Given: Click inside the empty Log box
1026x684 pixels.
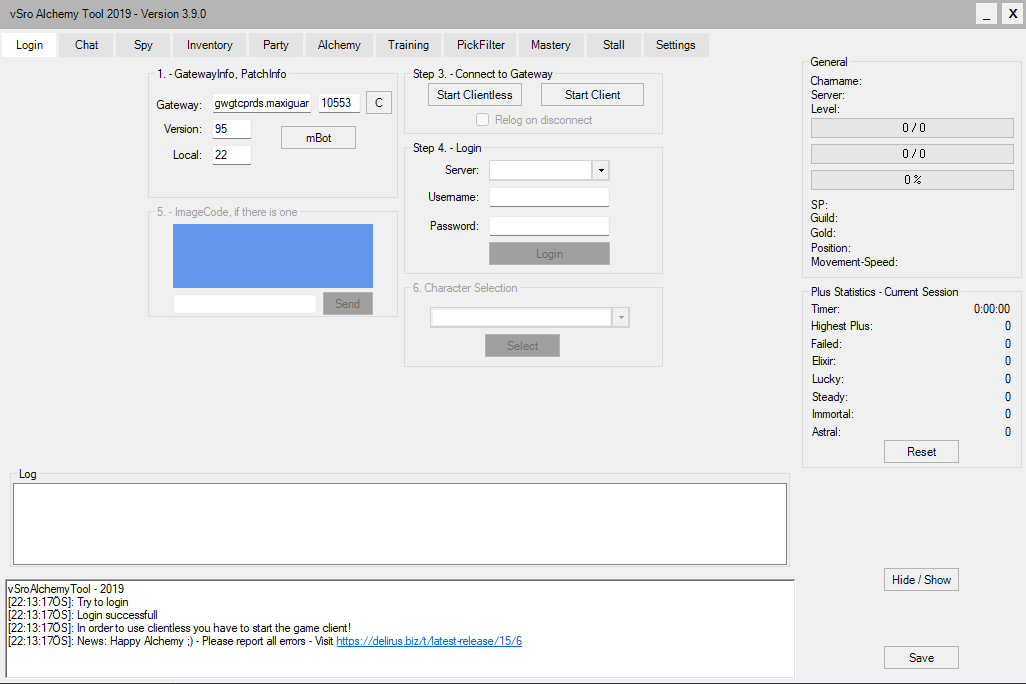Looking at the screenshot, I should [400, 524].
